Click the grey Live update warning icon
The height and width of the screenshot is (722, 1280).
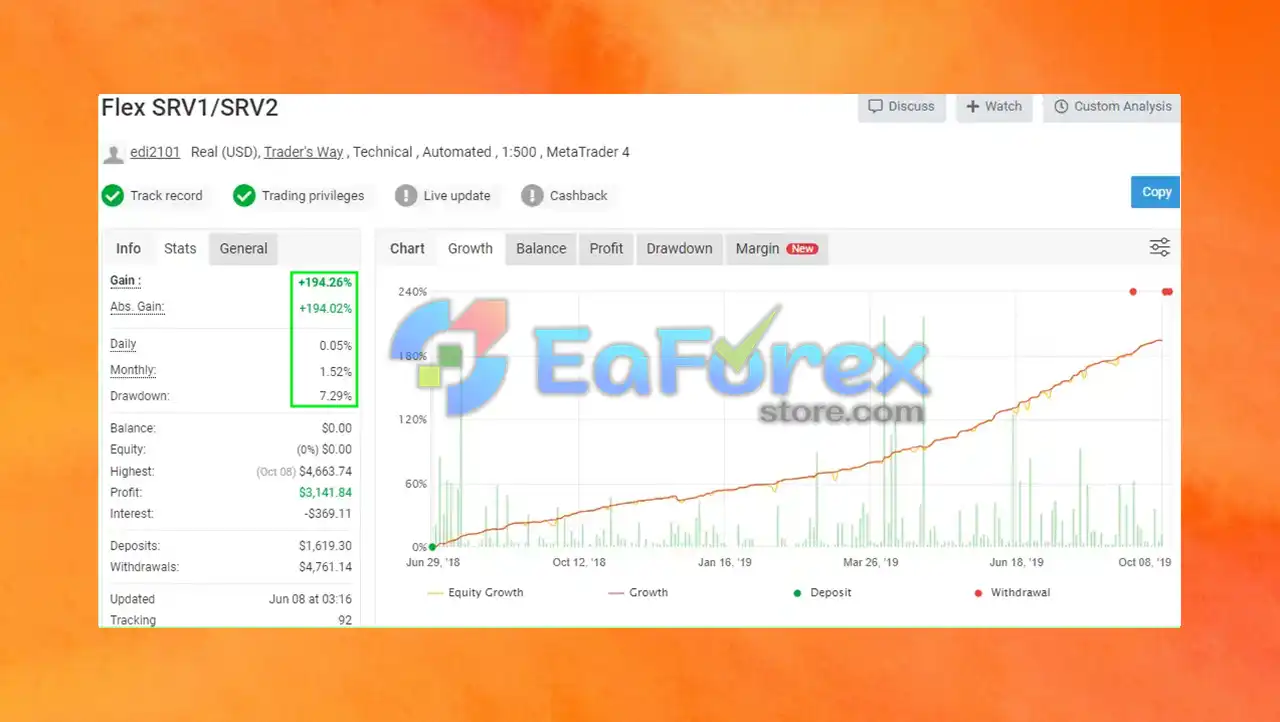point(405,195)
